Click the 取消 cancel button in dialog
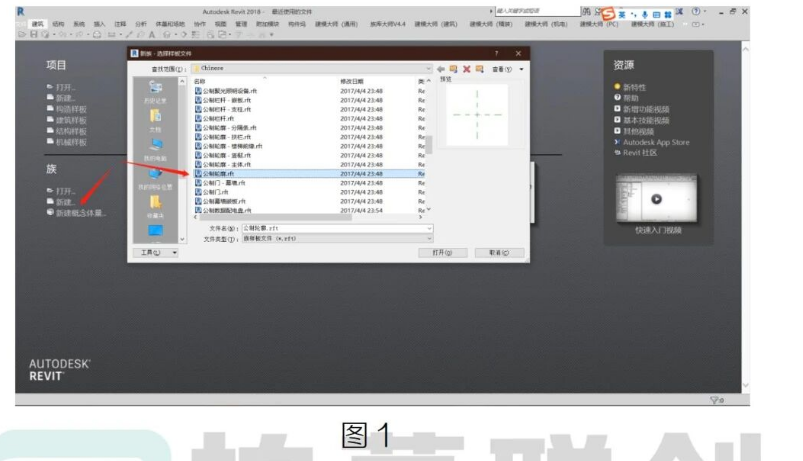Screen dimensions: 803x461 pos(499,253)
